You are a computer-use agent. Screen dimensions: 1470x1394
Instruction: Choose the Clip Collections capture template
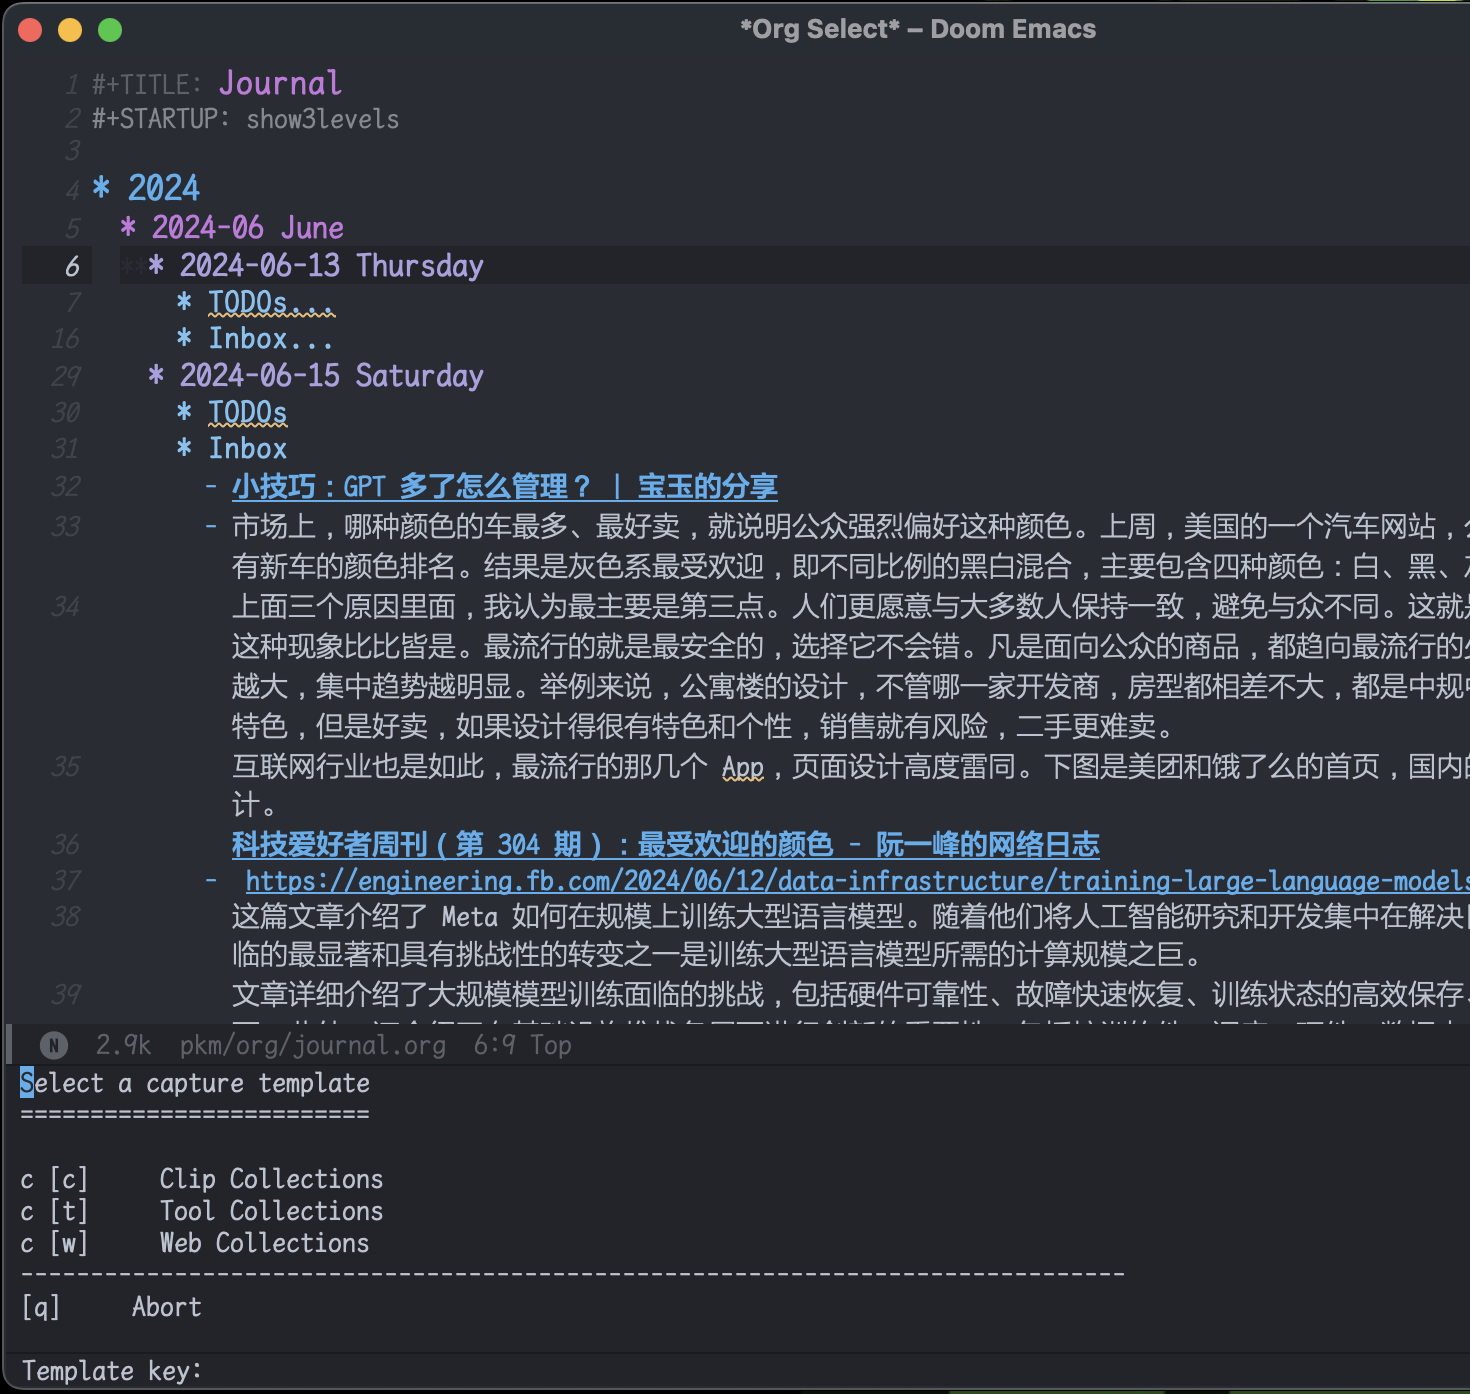pyautogui.click(x=270, y=1179)
